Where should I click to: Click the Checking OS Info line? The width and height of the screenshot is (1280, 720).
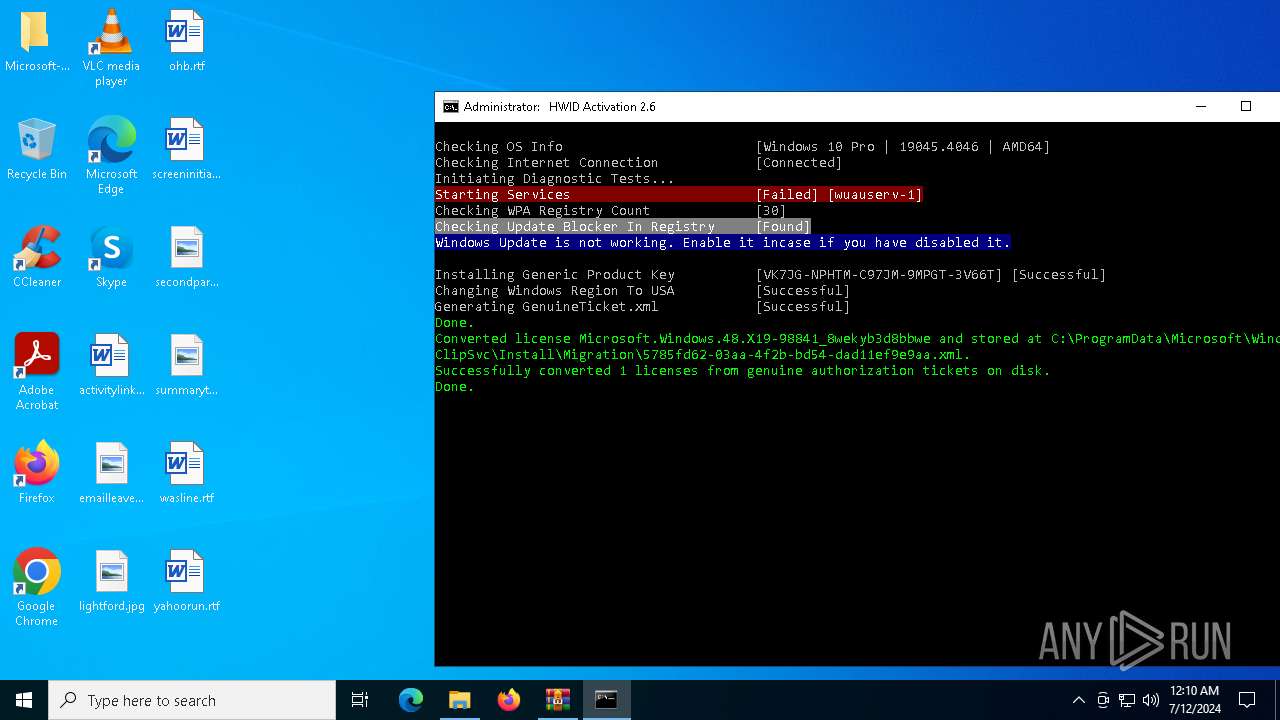coord(742,147)
